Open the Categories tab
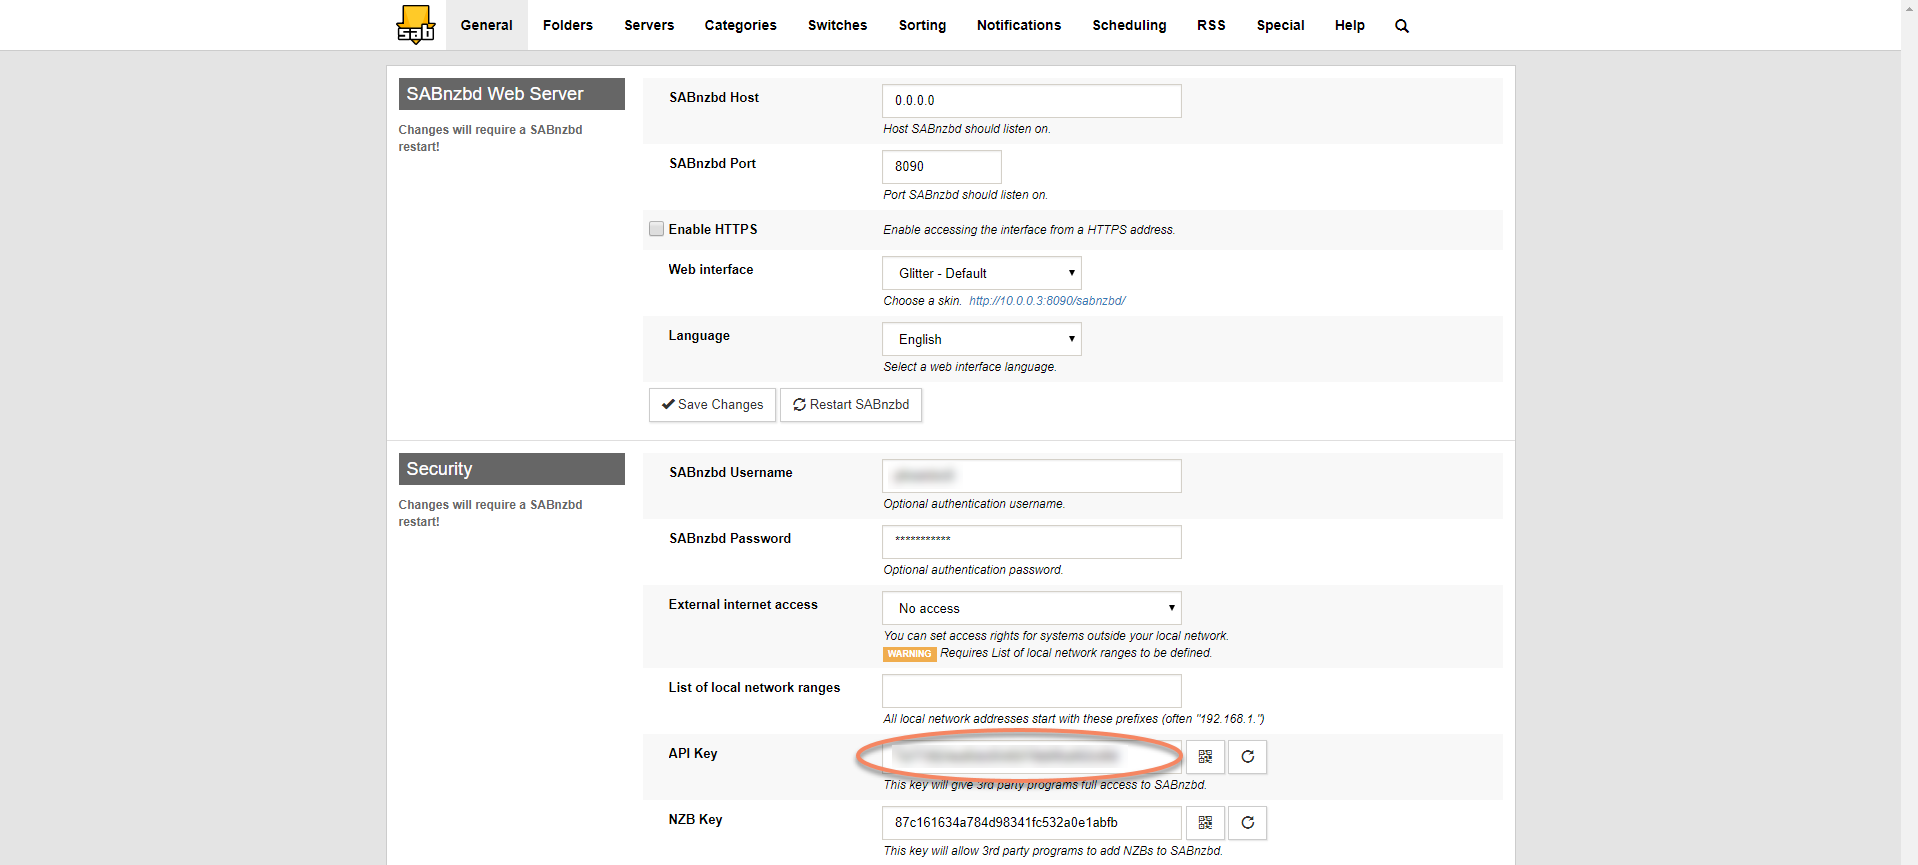 (x=741, y=25)
